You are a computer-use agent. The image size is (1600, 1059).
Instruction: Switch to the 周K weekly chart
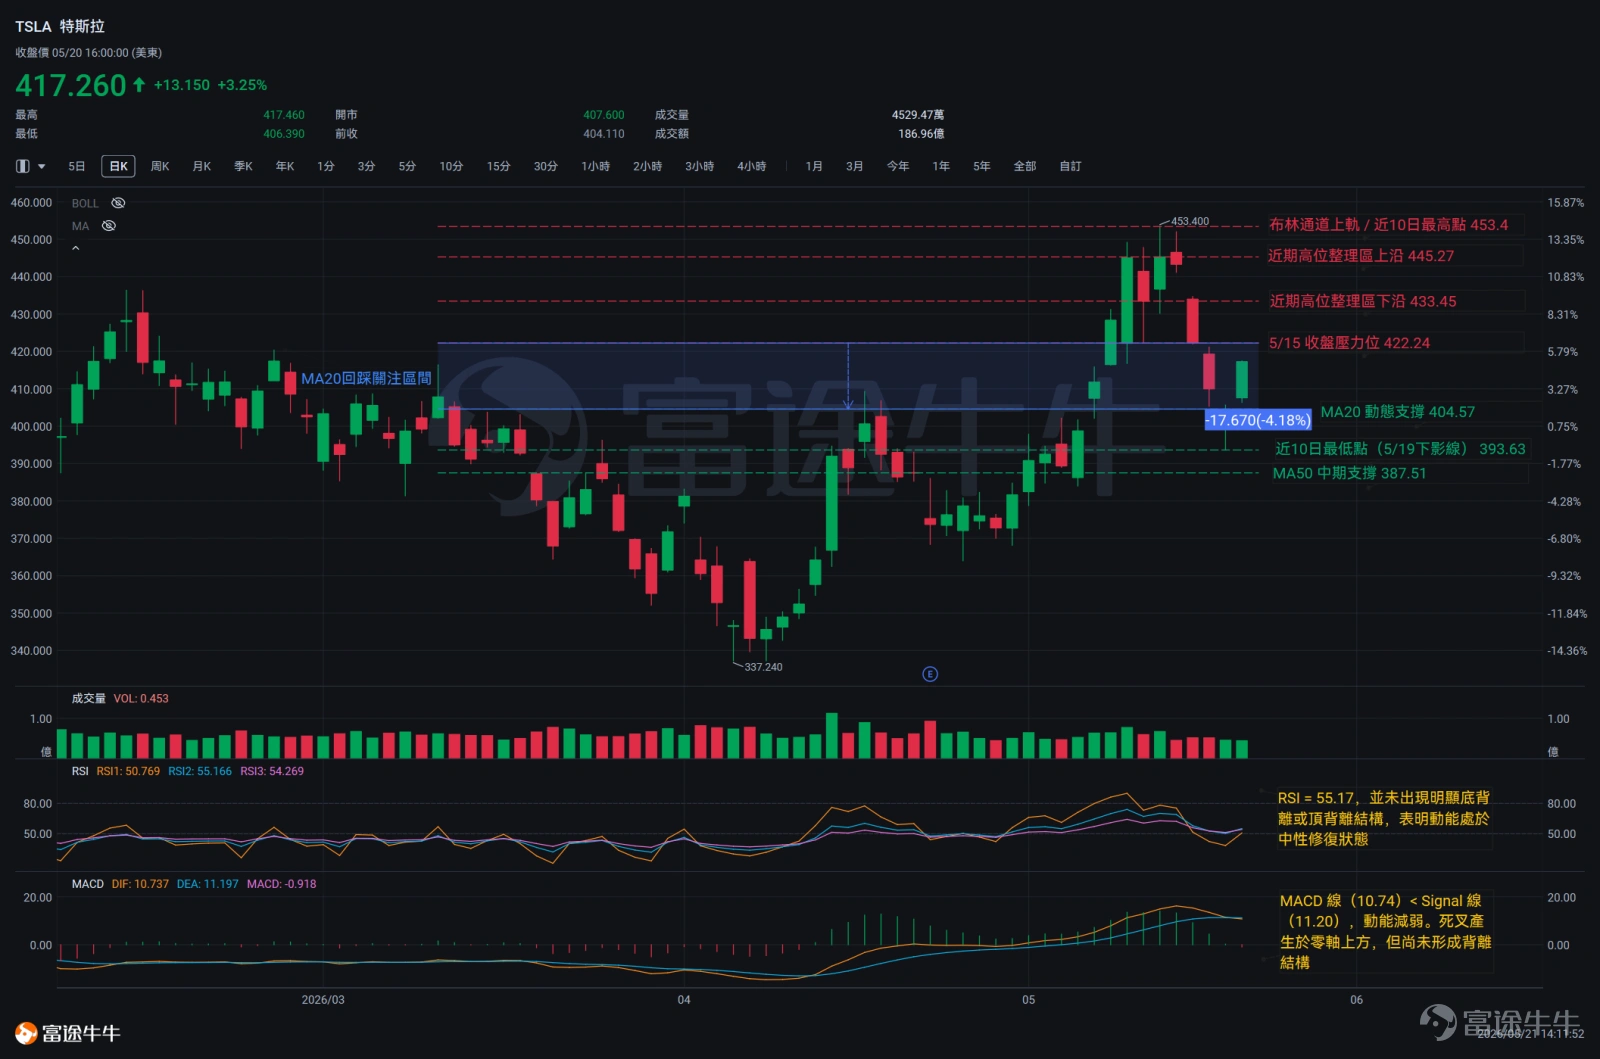tap(160, 166)
